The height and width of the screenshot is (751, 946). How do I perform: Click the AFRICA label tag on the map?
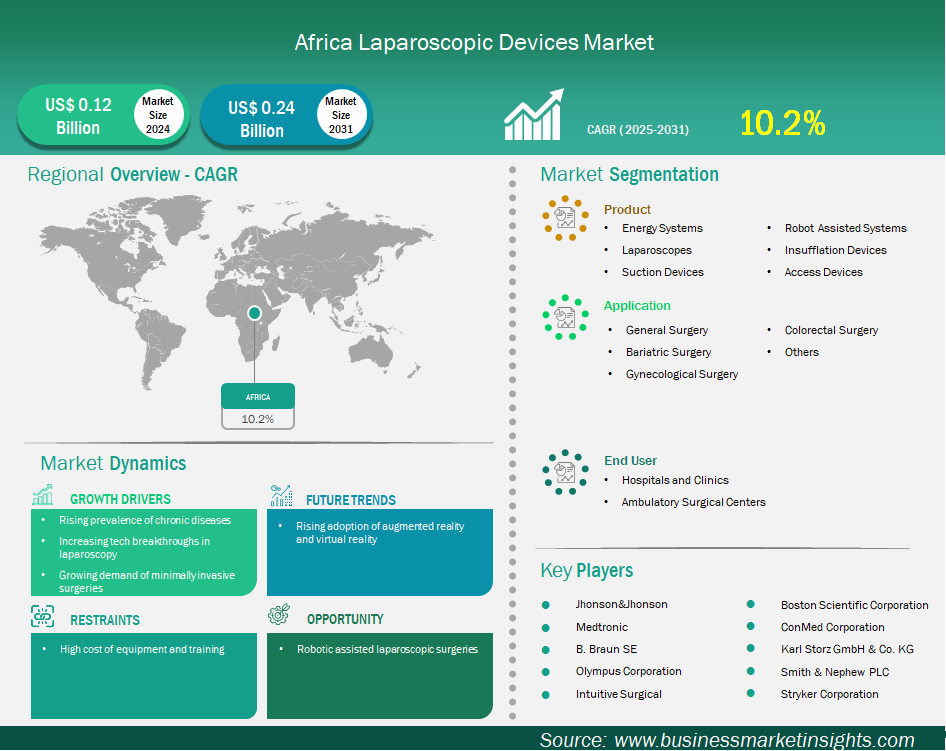258,396
